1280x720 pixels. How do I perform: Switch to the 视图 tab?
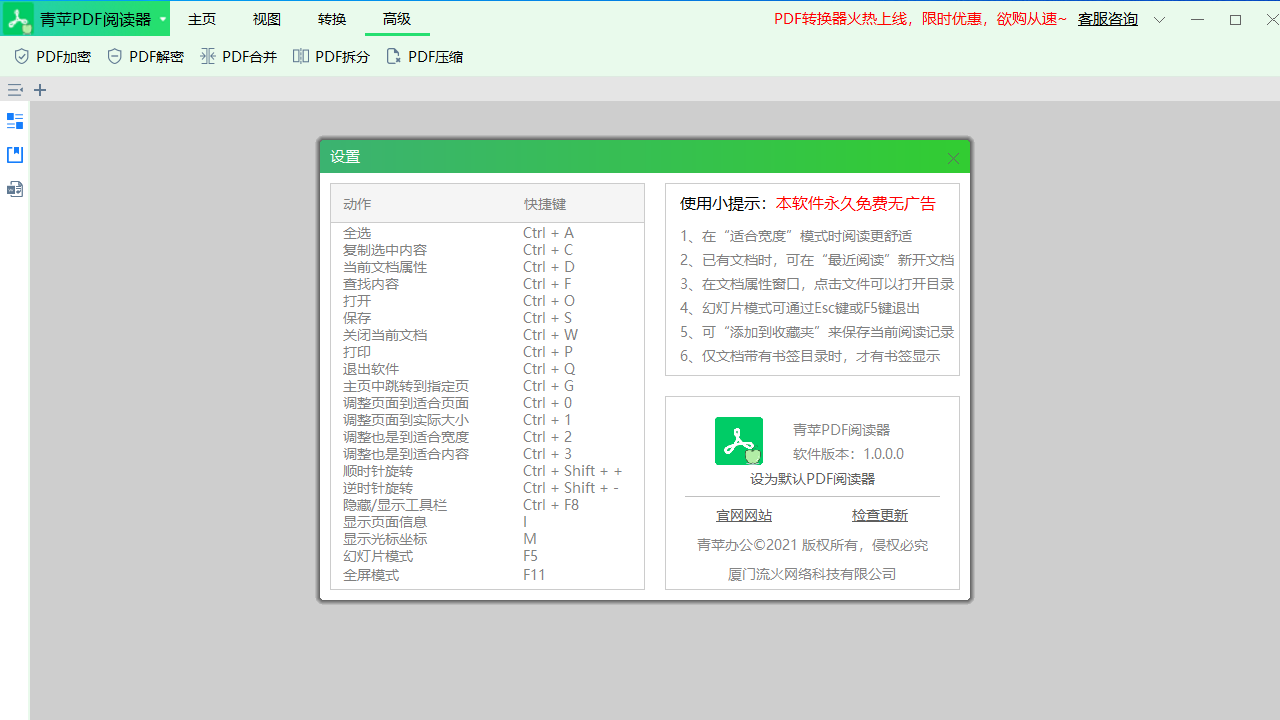[266, 18]
